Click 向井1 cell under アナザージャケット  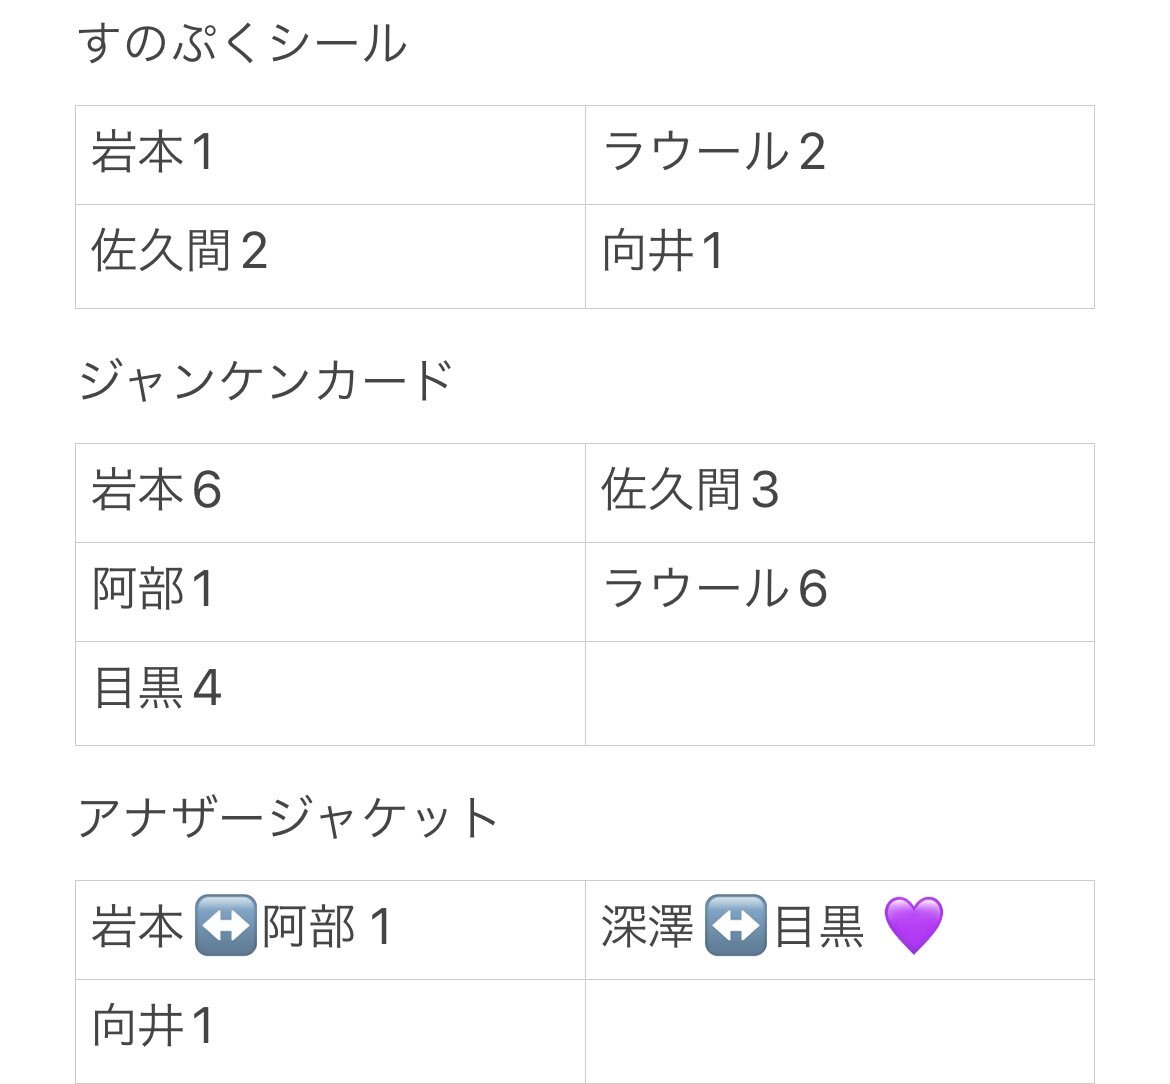pyautogui.click(x=331, y=1031)
